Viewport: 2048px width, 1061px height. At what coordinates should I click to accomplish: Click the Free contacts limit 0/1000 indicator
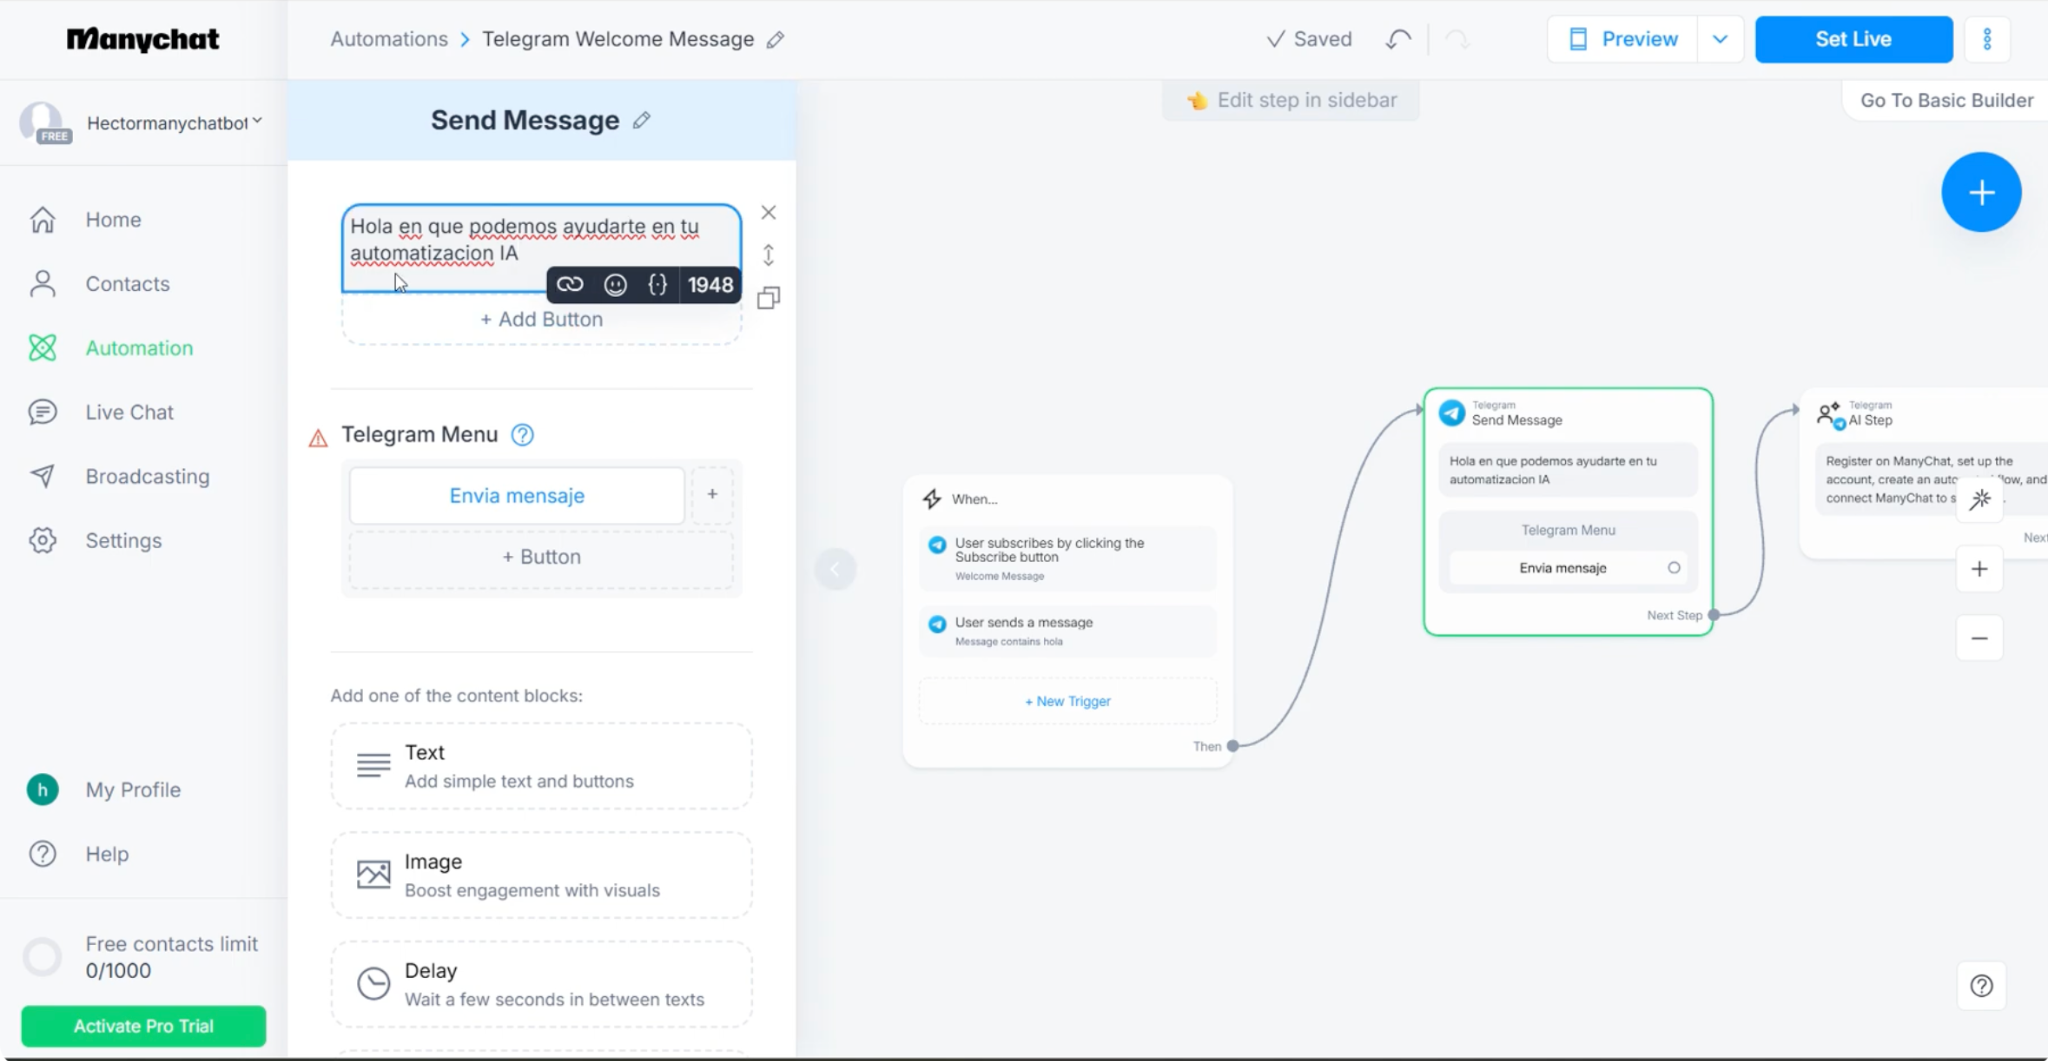coord(141,957)
